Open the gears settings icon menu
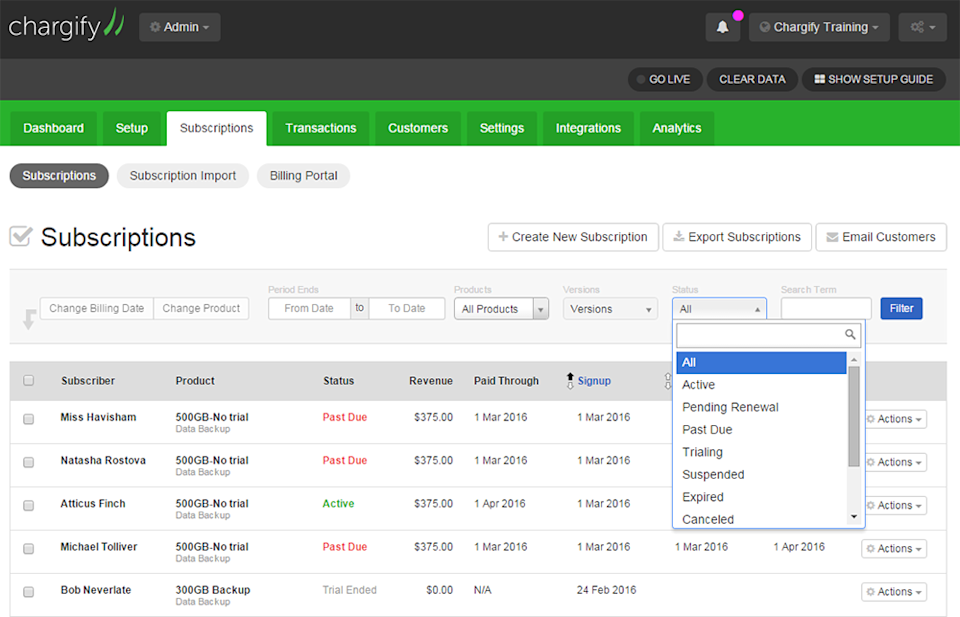The width and height of the screenshot is (960, 617). [x=923, y=28]
